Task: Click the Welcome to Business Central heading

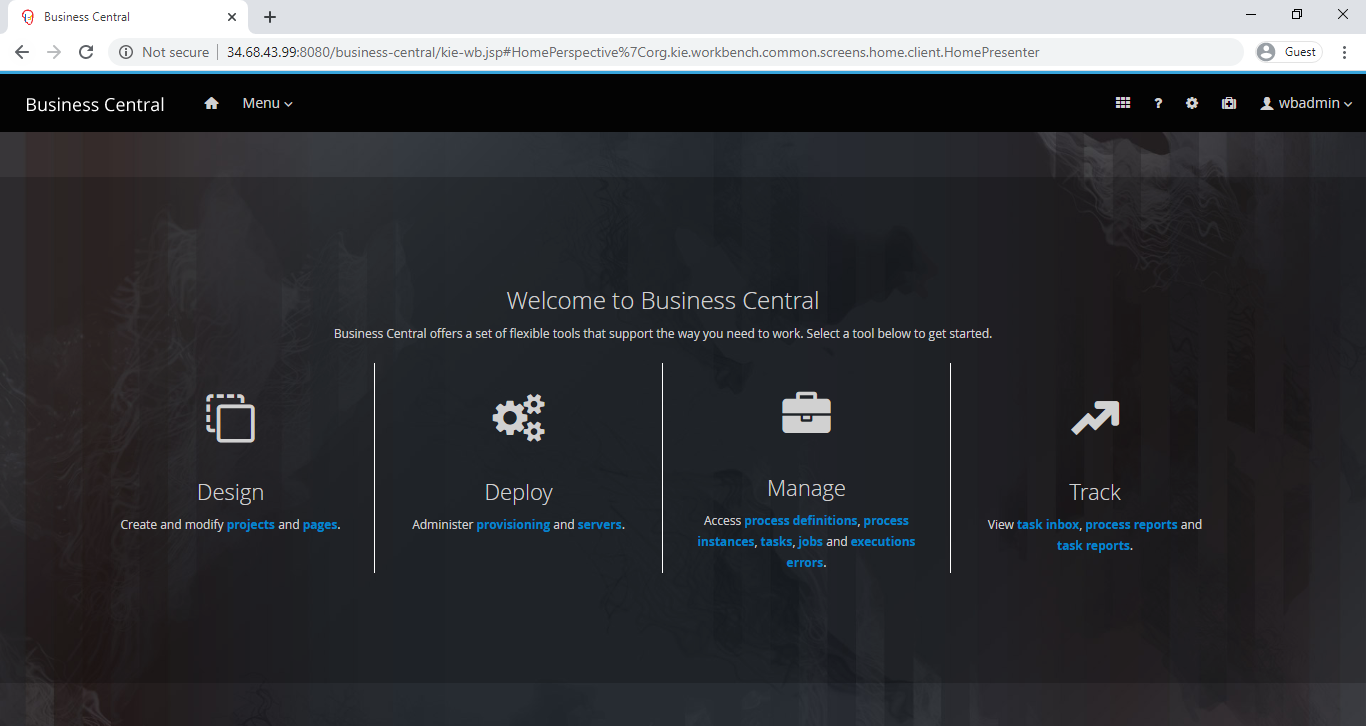Action: pyautogui.click(x=663, y=300)
